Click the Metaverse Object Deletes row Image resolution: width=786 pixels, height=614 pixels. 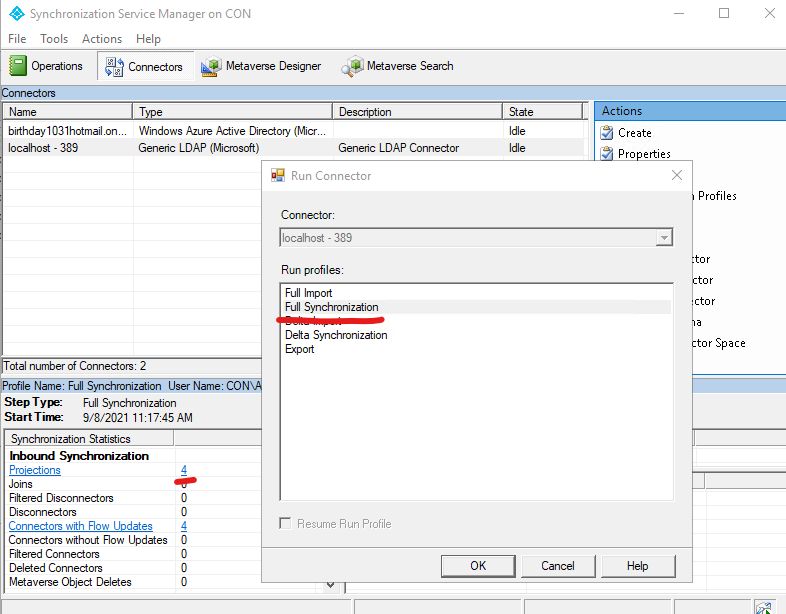(70, 582)
